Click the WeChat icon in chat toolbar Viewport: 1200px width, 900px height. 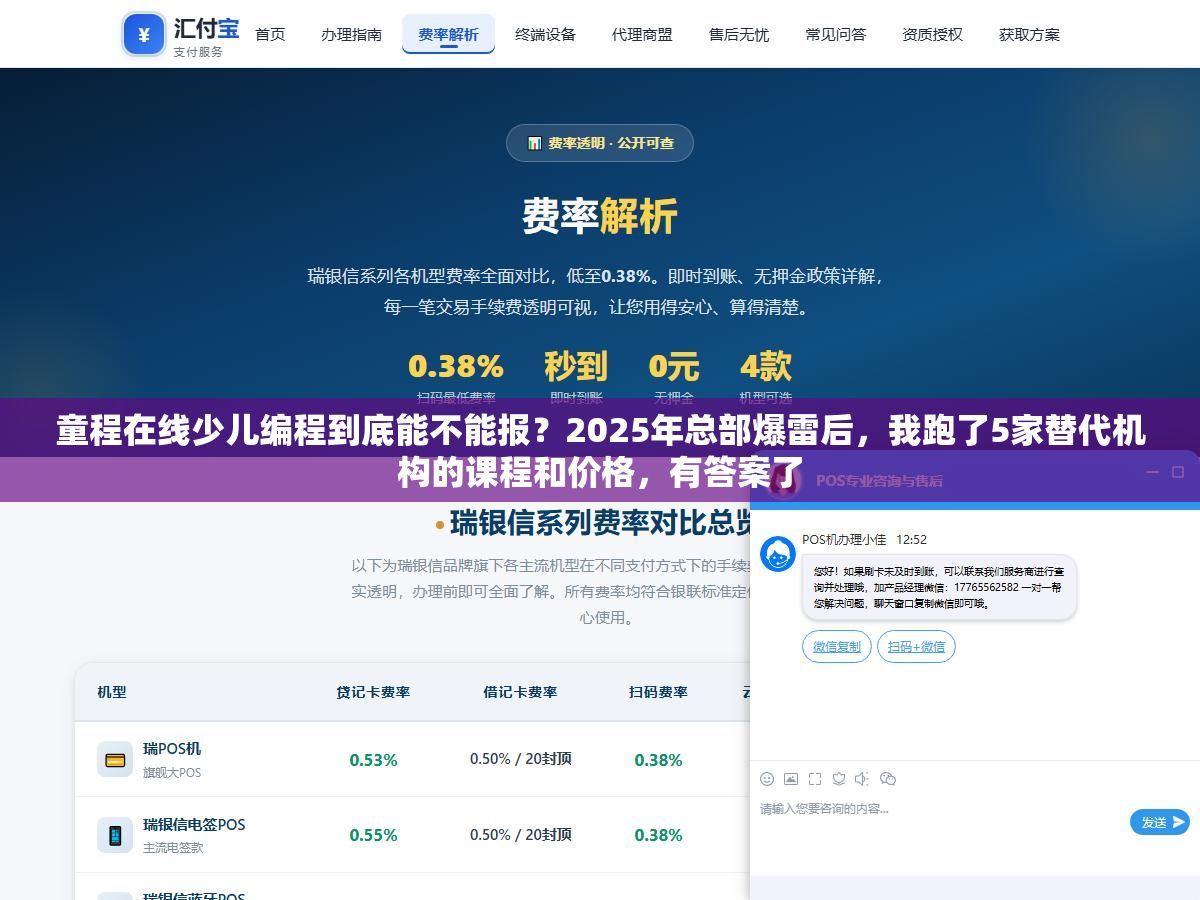tap(888, 778)
